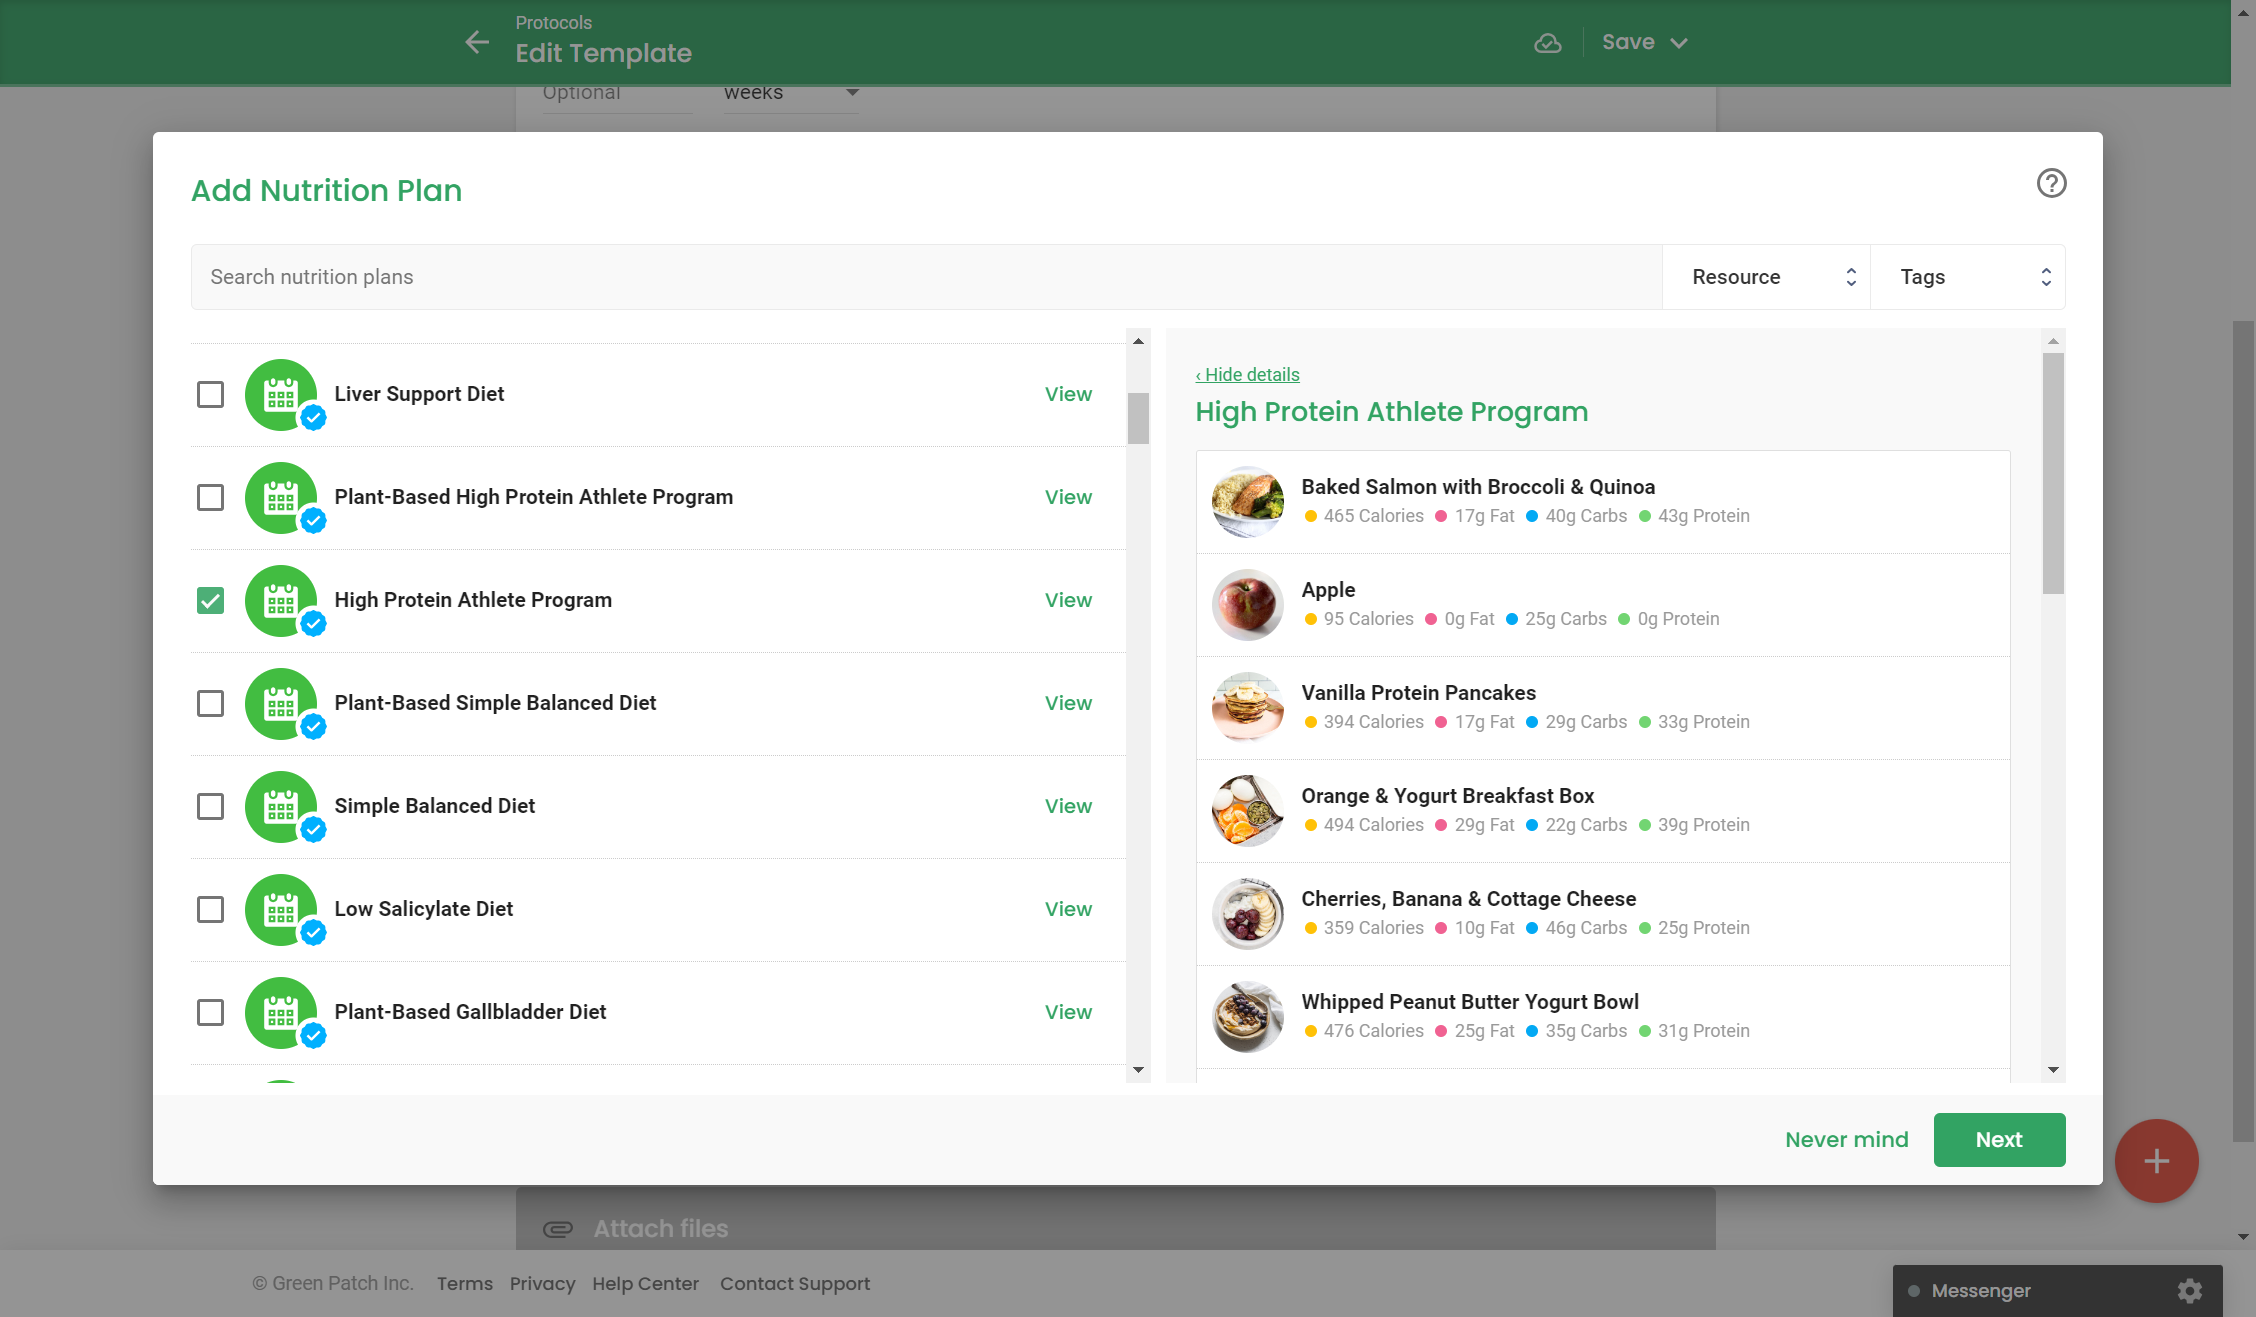Click the back arrow in the header

pos(477,42)
